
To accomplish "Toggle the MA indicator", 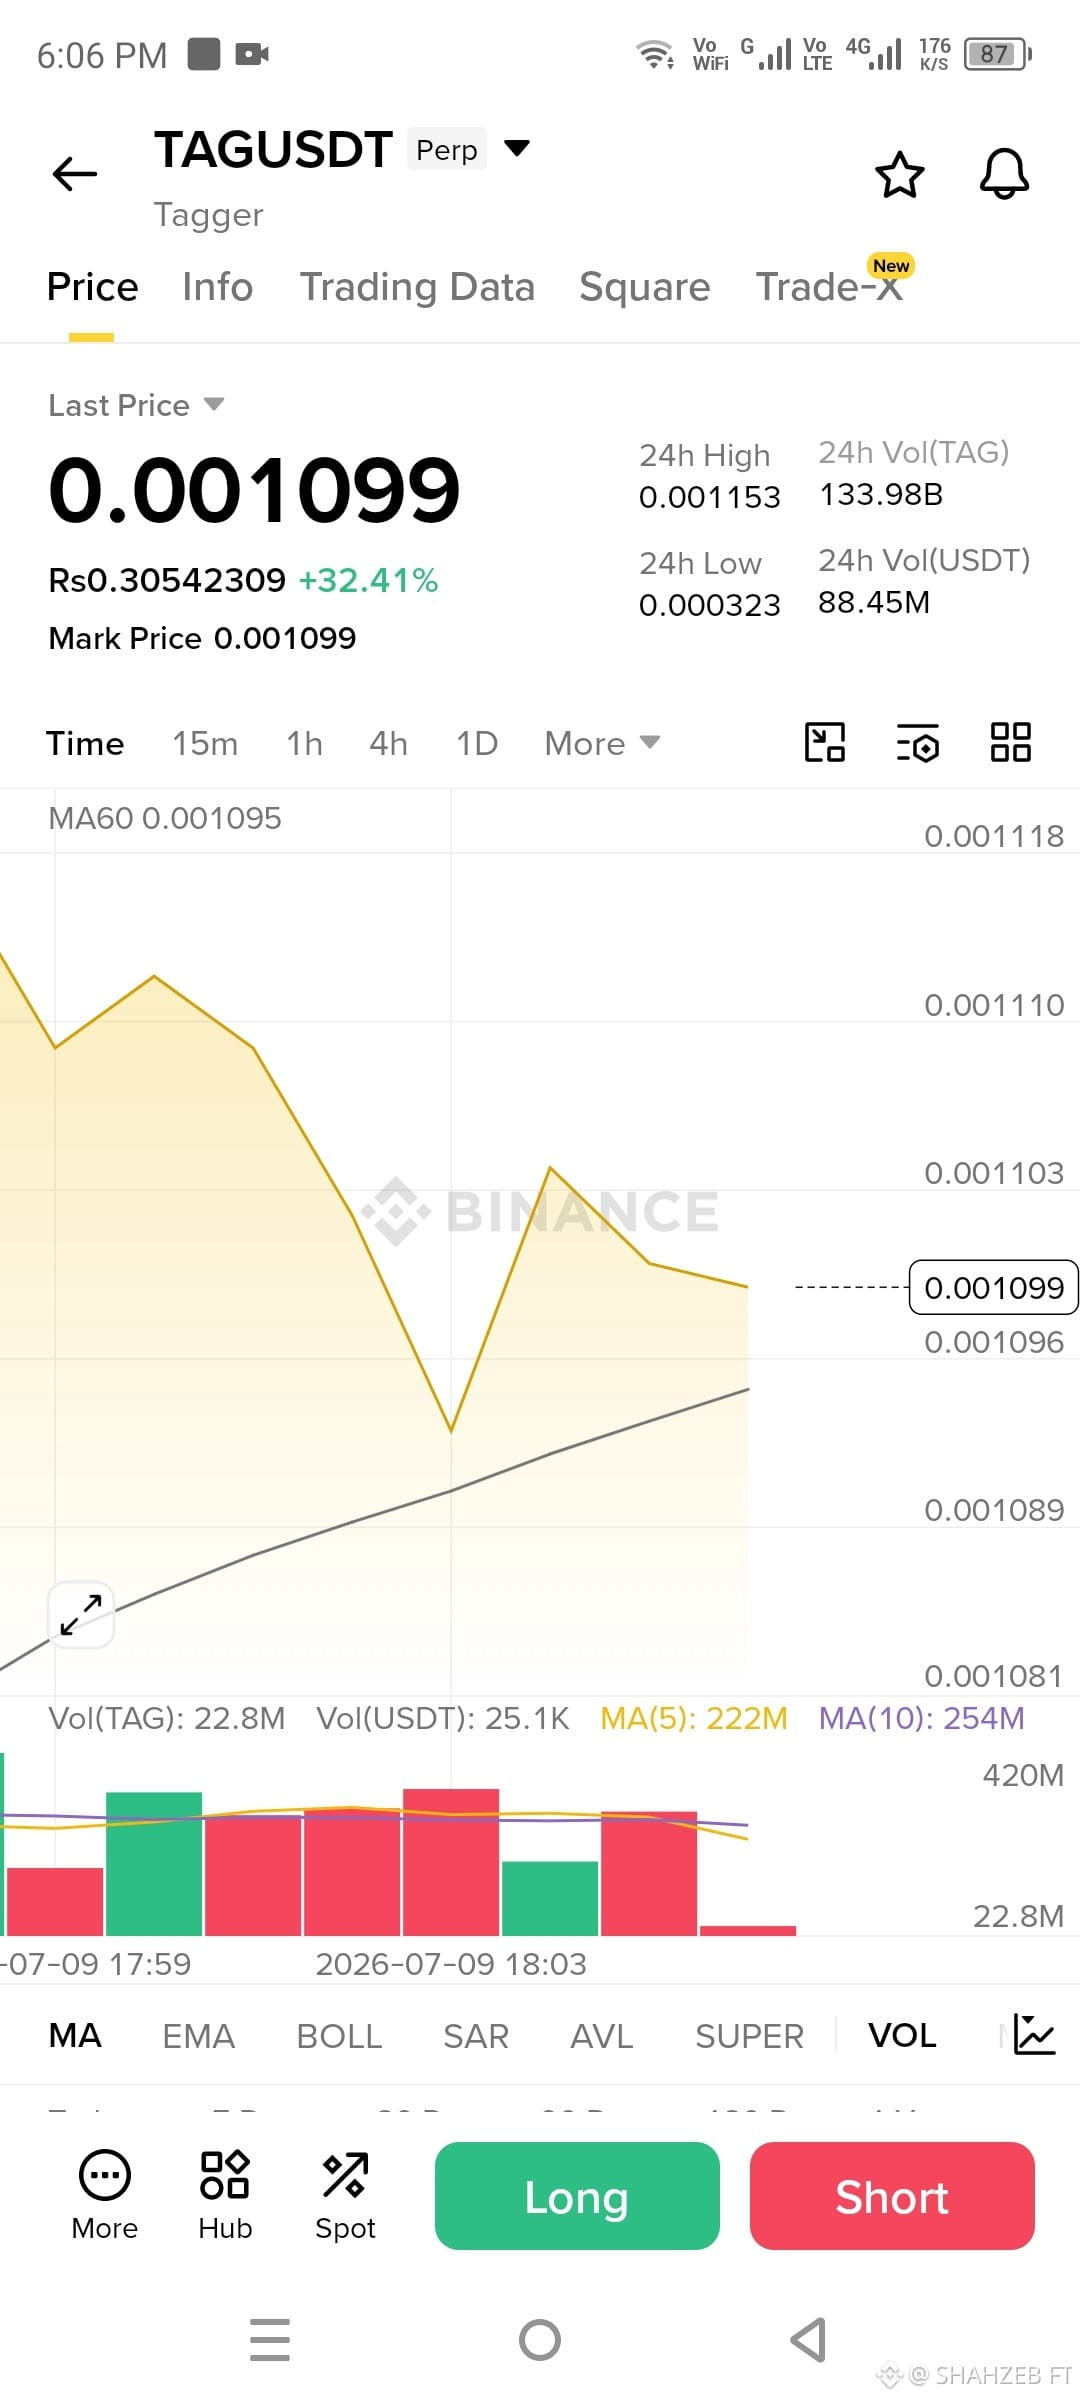I will pos(75,2035).
